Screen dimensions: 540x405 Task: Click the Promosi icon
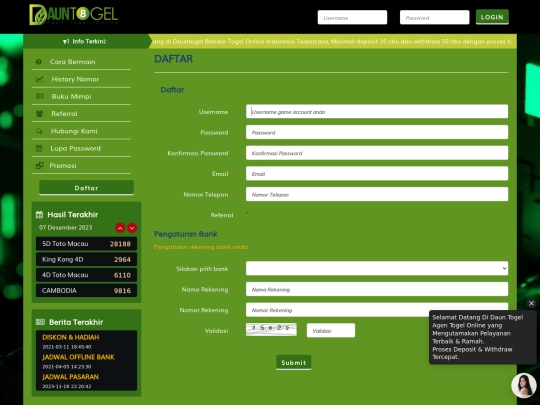(40, 165)
